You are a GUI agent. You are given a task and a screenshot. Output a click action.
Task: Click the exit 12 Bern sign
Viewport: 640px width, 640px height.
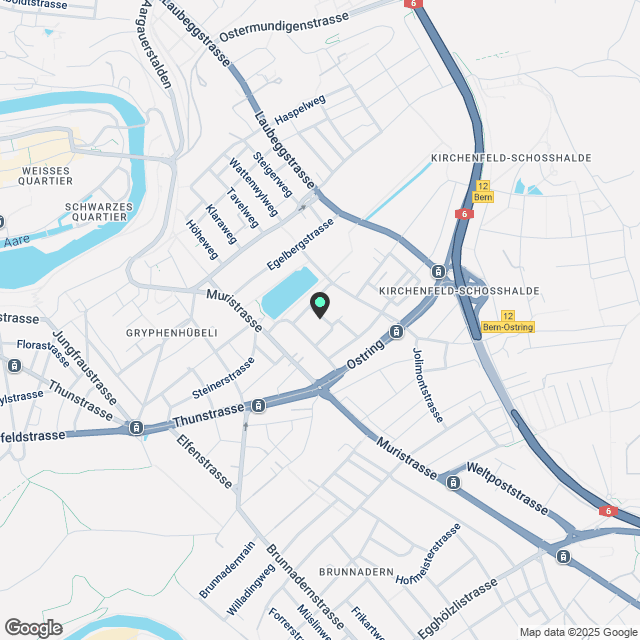click(x=483, y=192)
